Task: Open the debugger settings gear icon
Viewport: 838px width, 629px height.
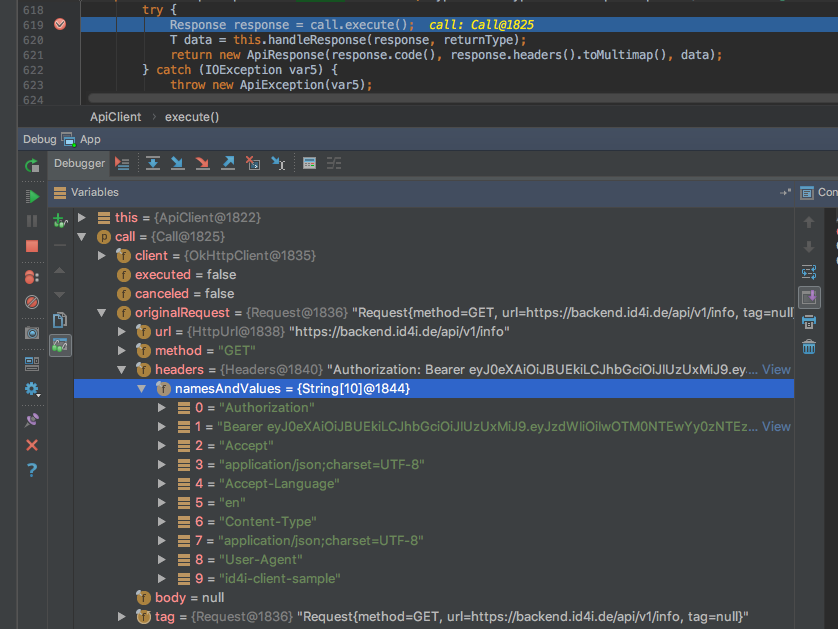Action: tap(32, 389)
